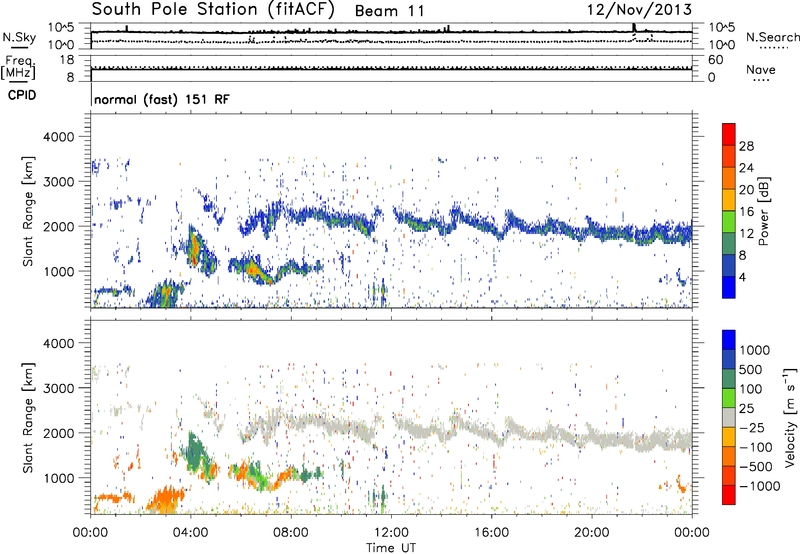
Task: Click the noise sky trace strip at top
Action: [391, 36]
